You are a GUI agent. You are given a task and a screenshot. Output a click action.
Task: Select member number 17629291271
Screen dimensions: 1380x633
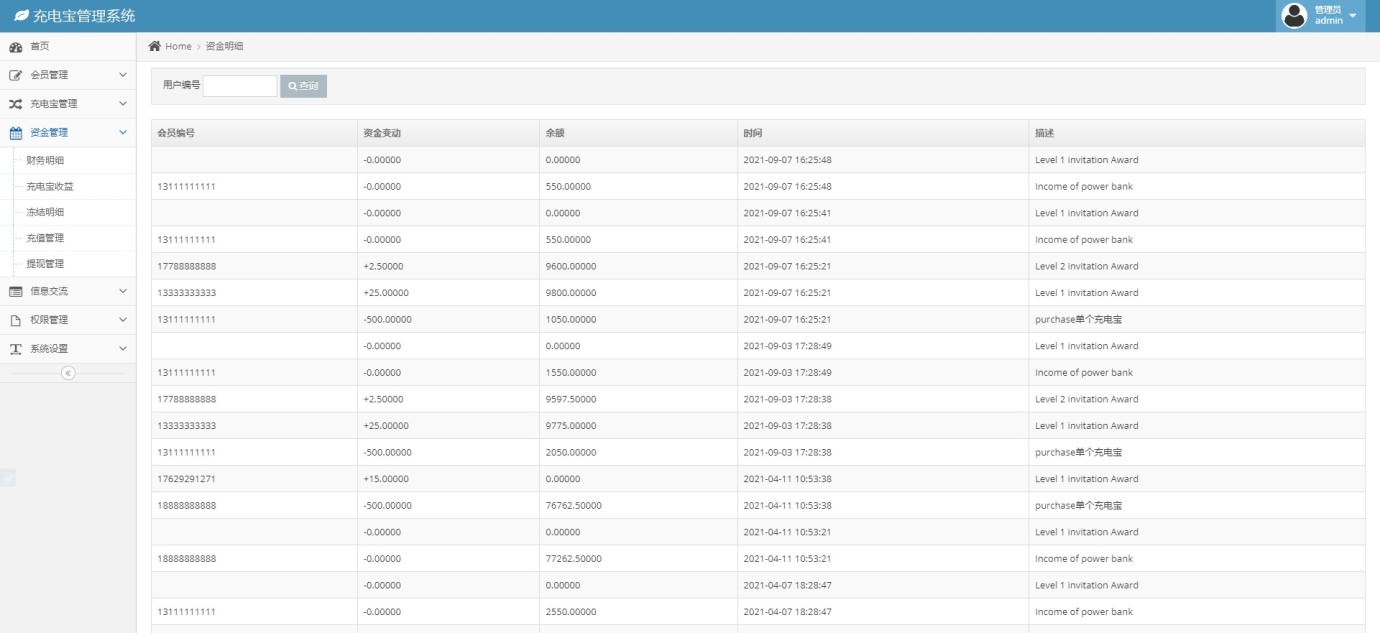[187, 479]
